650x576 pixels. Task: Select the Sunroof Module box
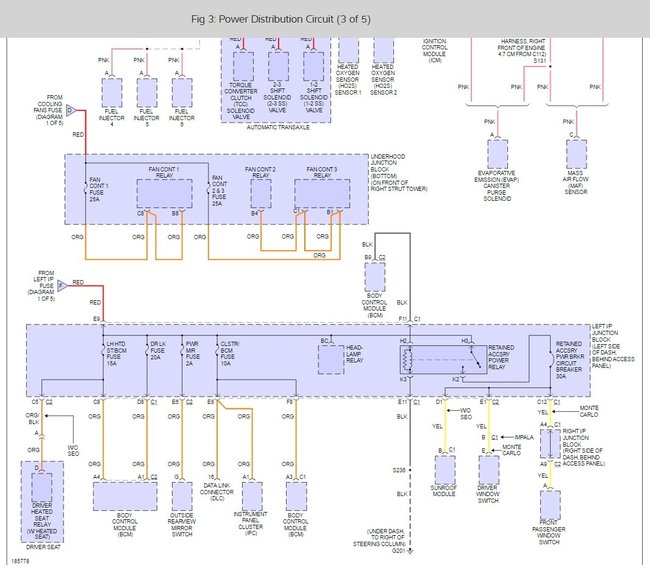coord(445,470)
